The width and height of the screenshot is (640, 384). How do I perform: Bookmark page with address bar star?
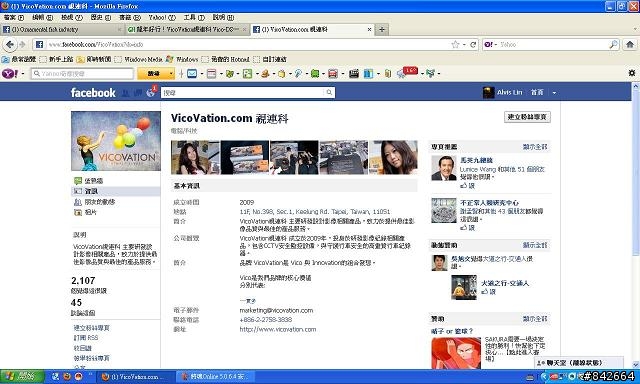tap(456, 44)
